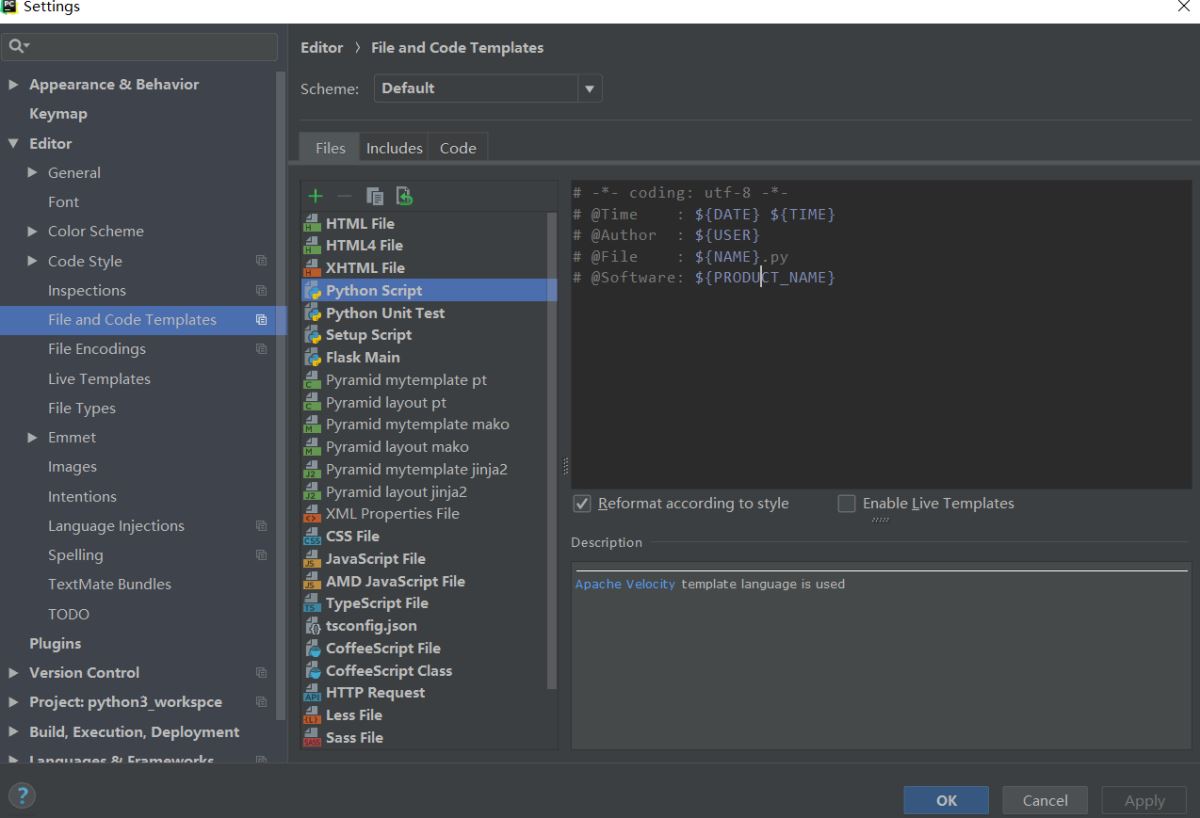Viewport: 1200px width, 818px height.
Task: Expand the Code Style node
Action: [33, 261]
